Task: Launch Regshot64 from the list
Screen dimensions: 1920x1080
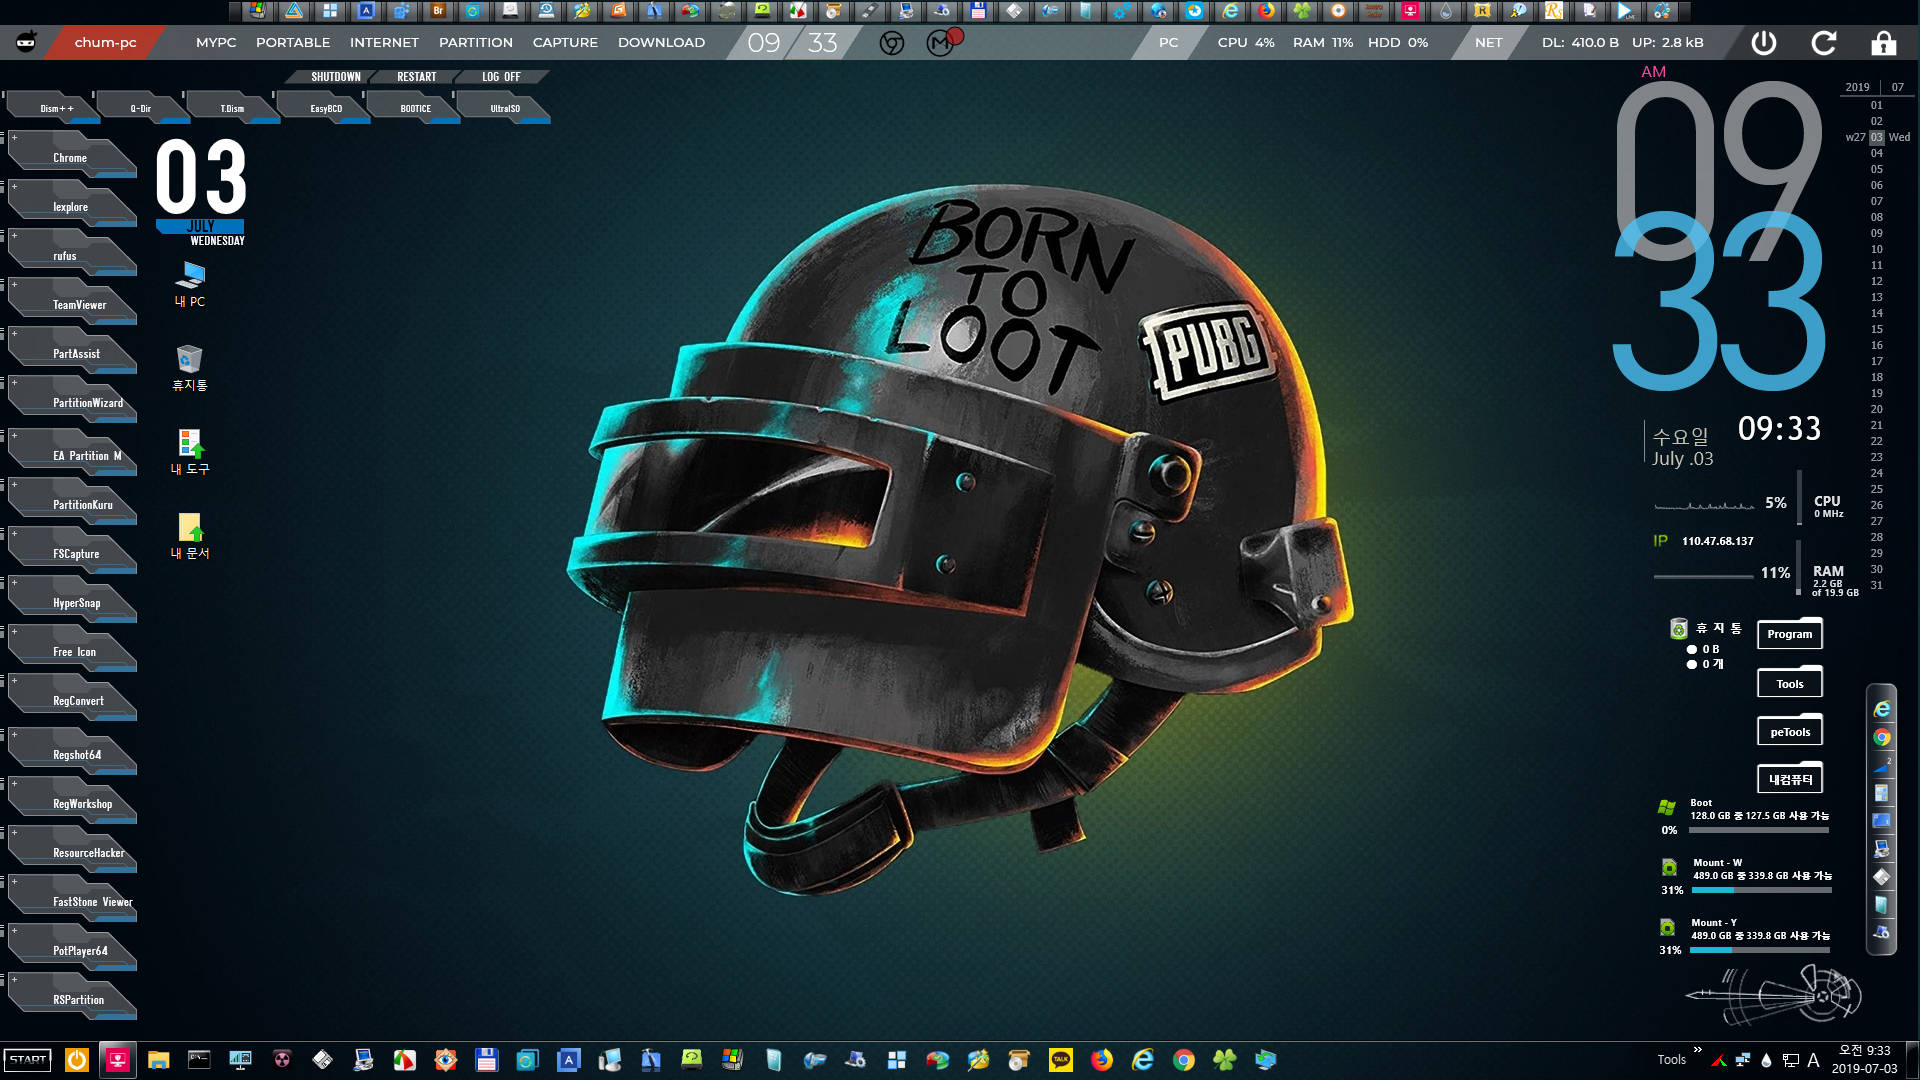Action: 72,753
